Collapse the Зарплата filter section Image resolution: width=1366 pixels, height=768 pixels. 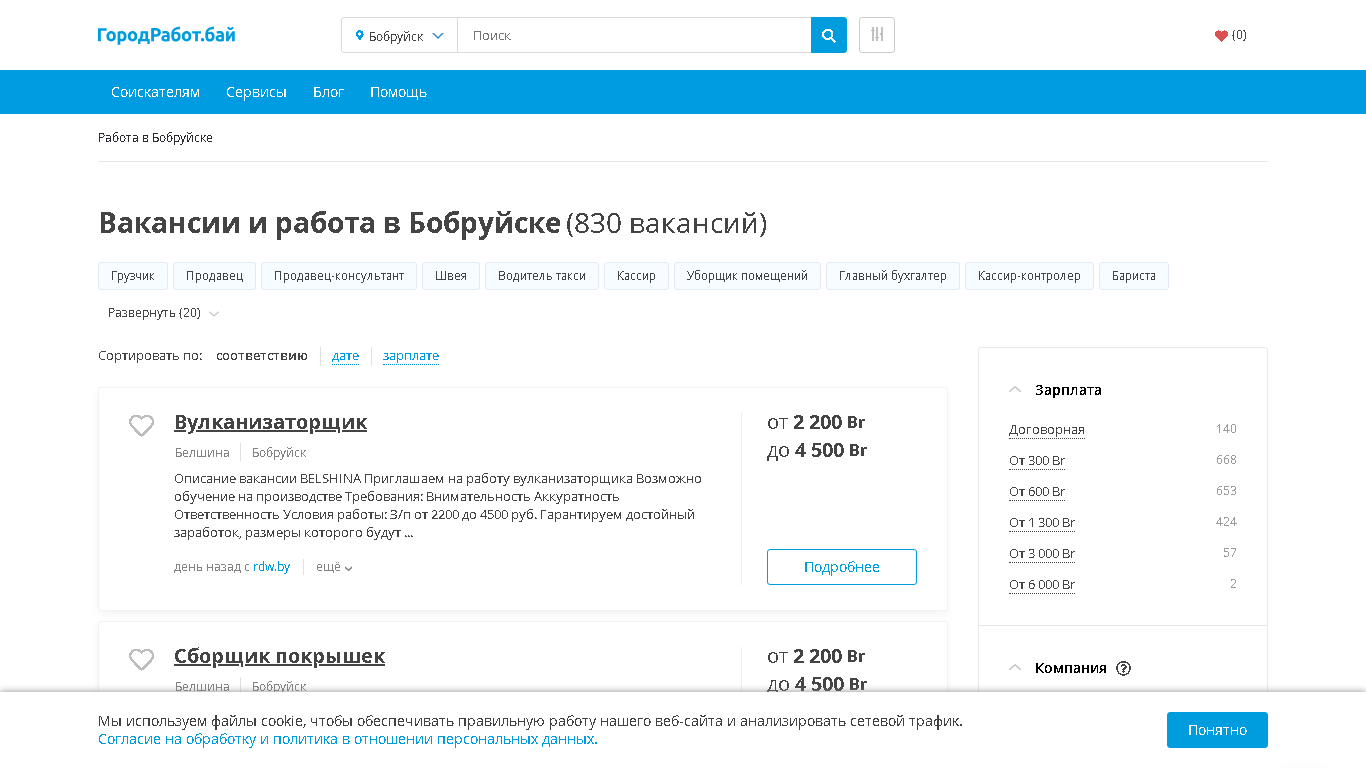point(1015,390)
